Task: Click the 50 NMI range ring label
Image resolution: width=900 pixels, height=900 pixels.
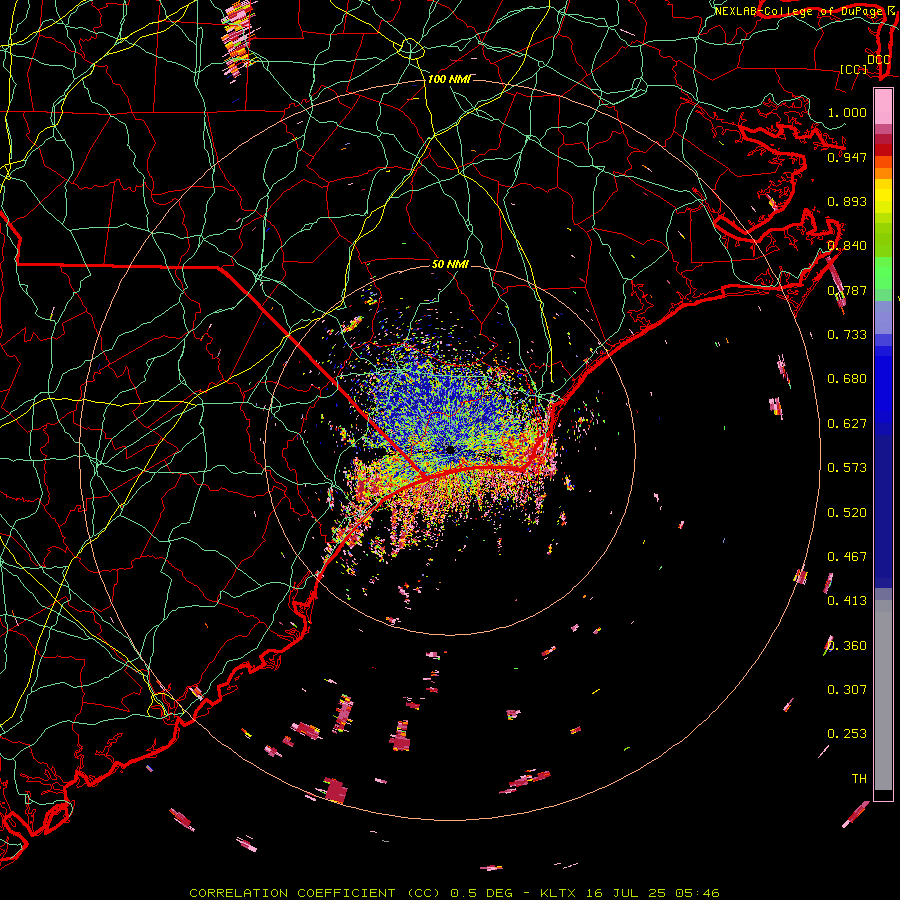Action: pyautogui.click(x=450, y=264)
